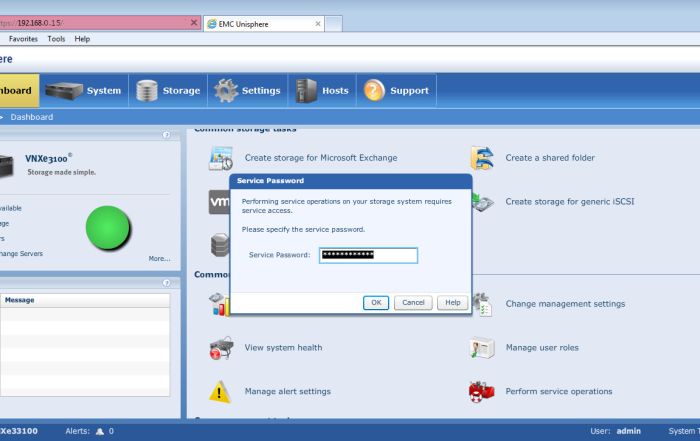Viewport: 700px width, 441px height.
Task: Close the EMC Unisphere browser tab
Action: click(318, 23)
